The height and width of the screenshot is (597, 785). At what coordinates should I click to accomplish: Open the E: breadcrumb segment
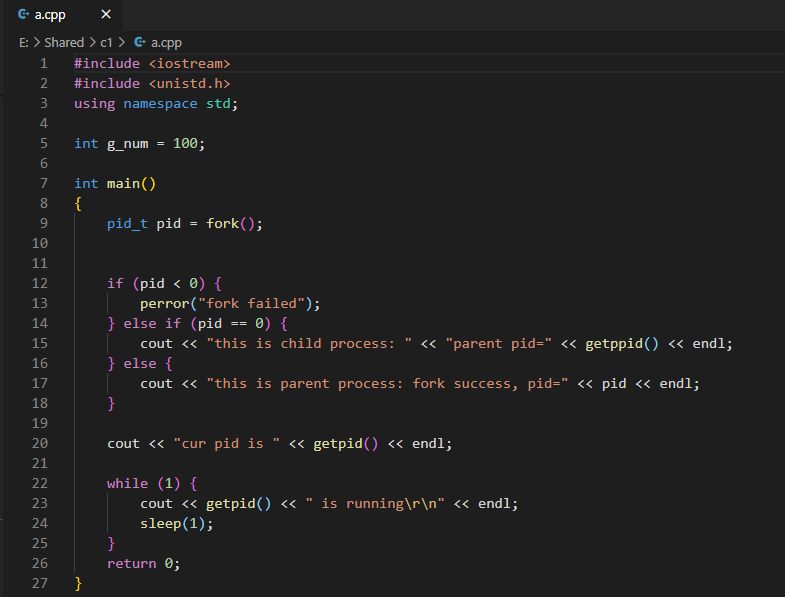[x=24, y=43]
